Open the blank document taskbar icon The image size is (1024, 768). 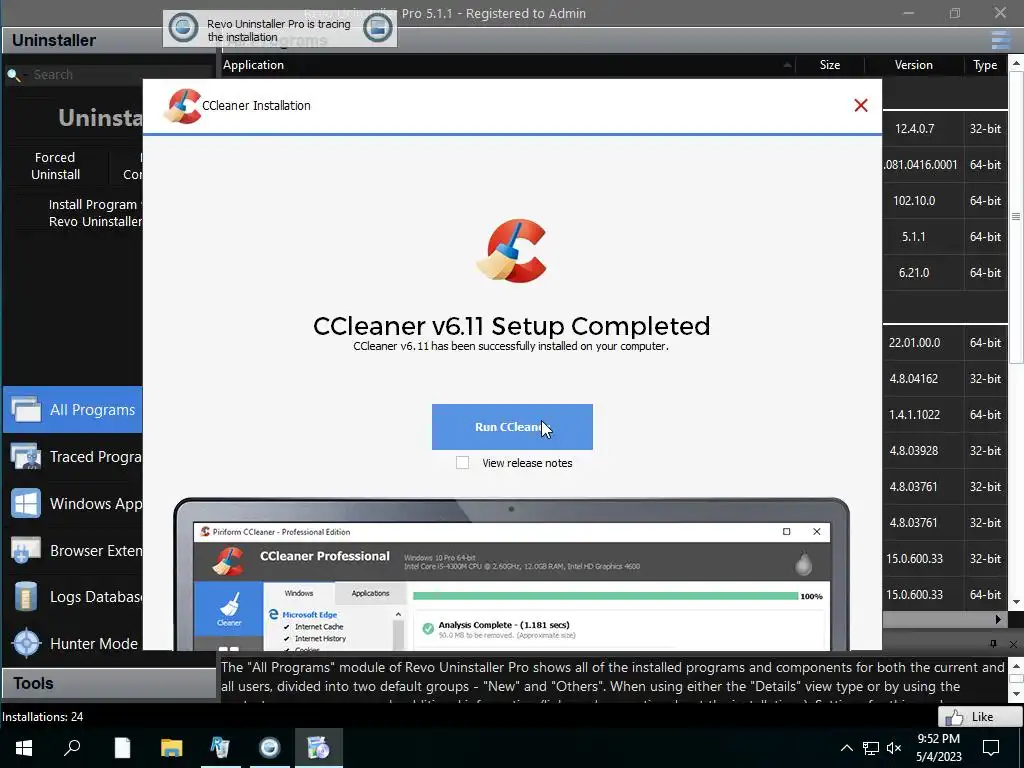[122, 747]
